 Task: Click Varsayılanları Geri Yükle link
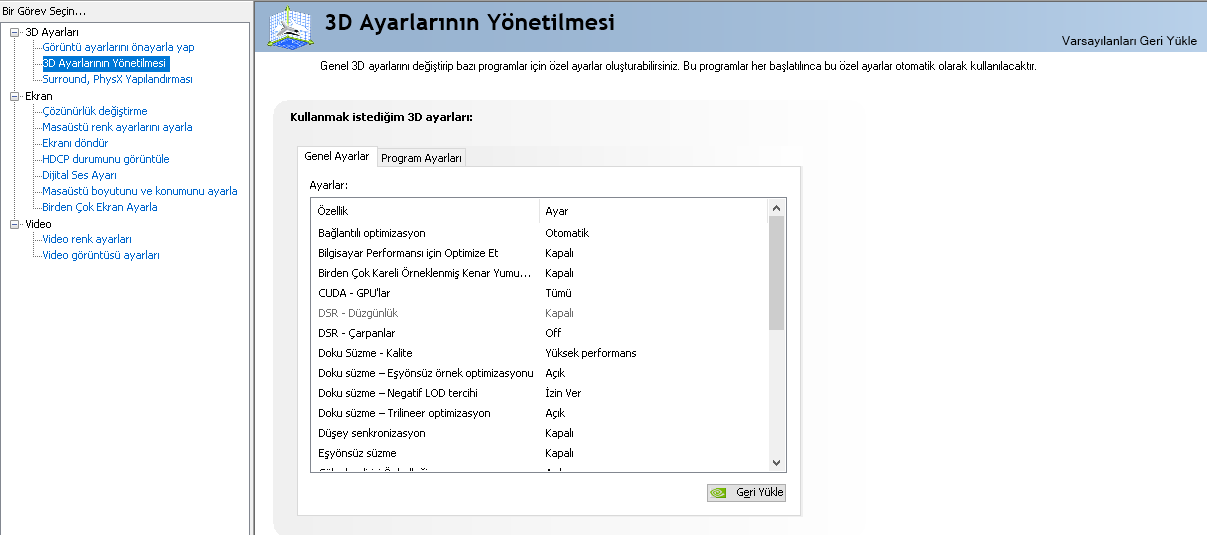(1127, 41)
